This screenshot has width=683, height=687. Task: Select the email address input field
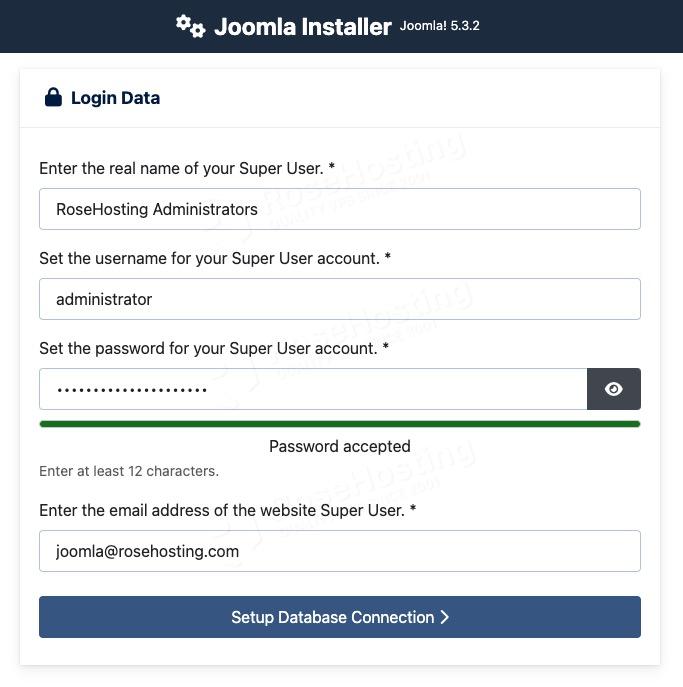[340, 551]
